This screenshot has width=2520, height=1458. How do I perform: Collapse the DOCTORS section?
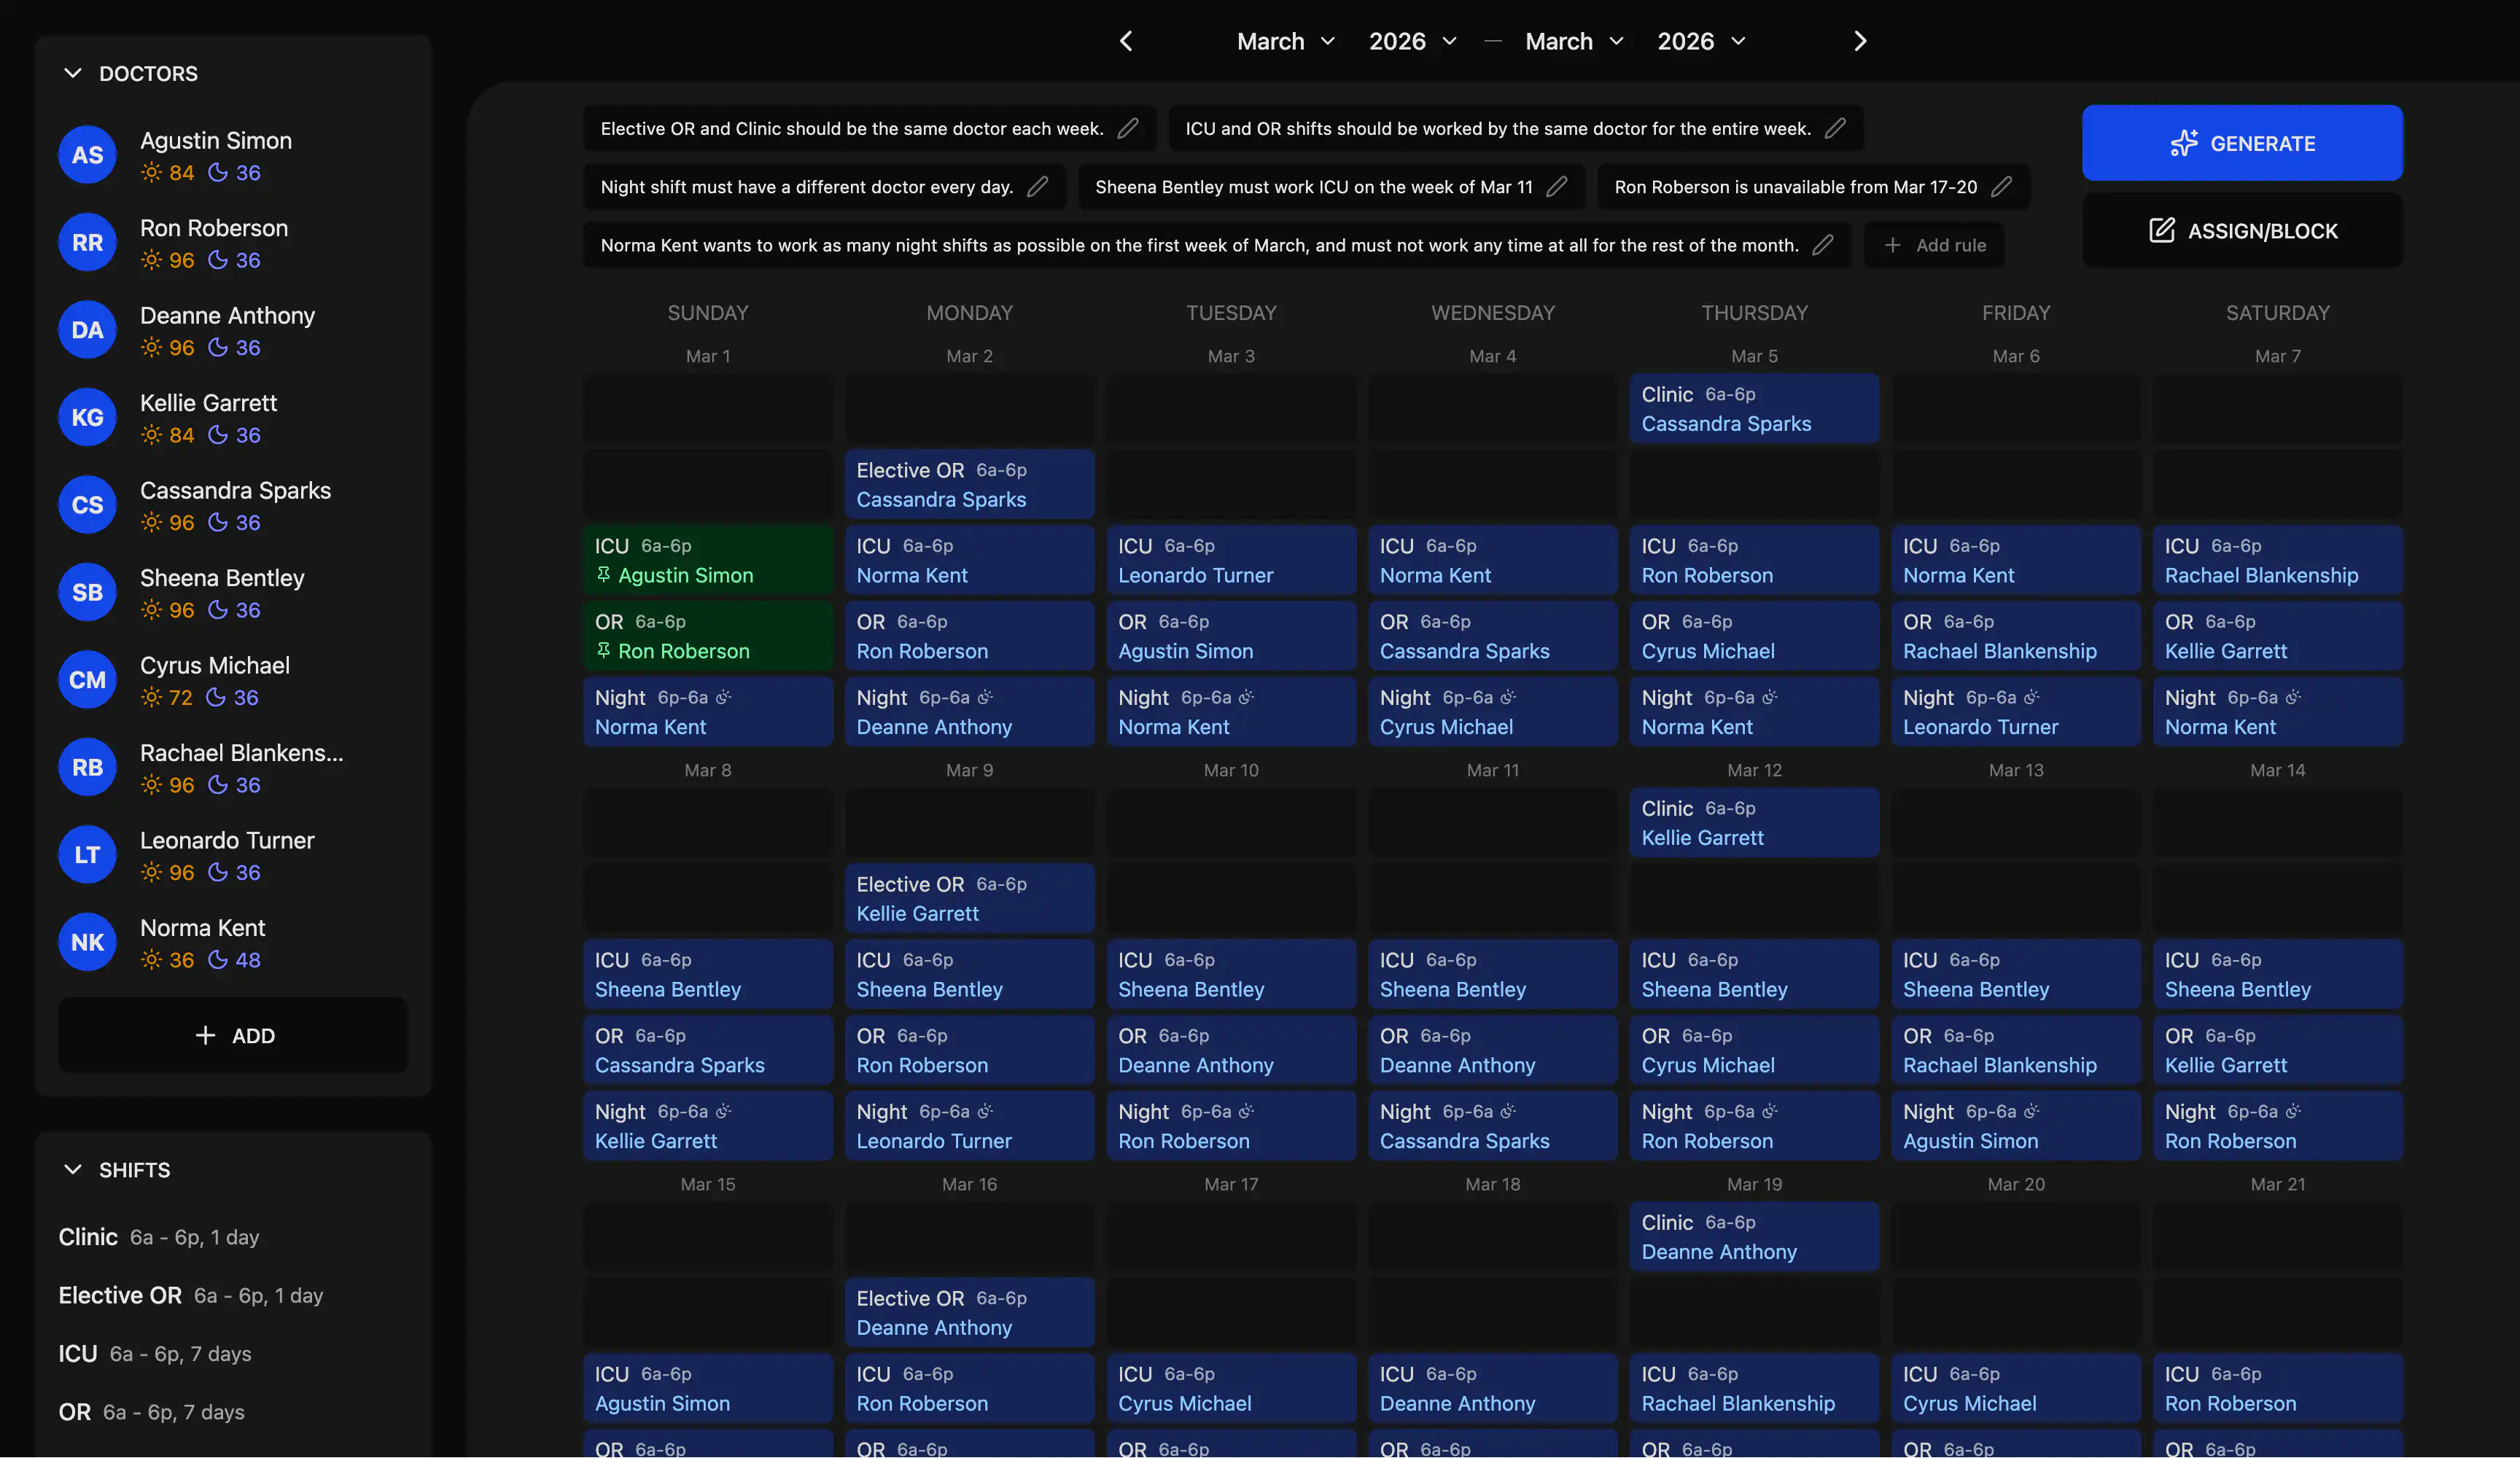coord(72,73)
